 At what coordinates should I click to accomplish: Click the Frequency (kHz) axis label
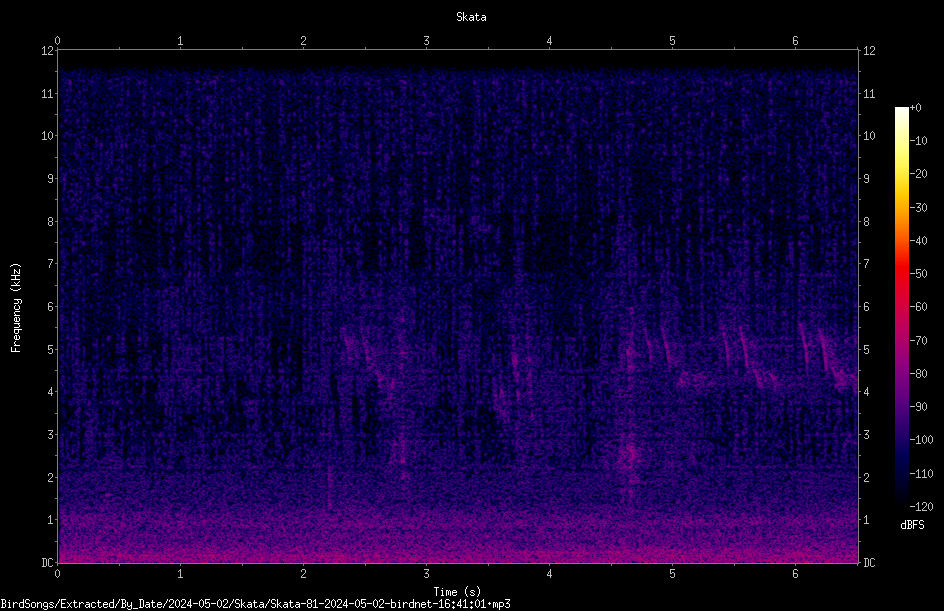16,307
